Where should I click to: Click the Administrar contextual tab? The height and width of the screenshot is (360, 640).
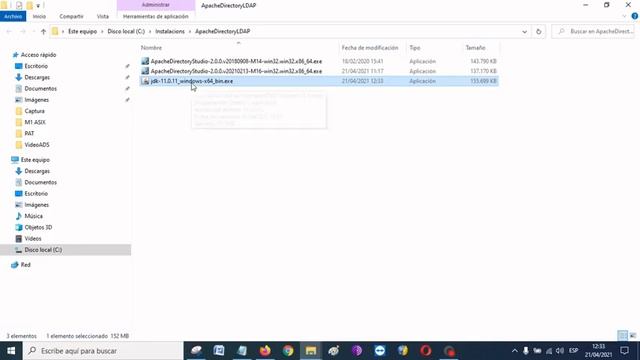coord(156,5)
